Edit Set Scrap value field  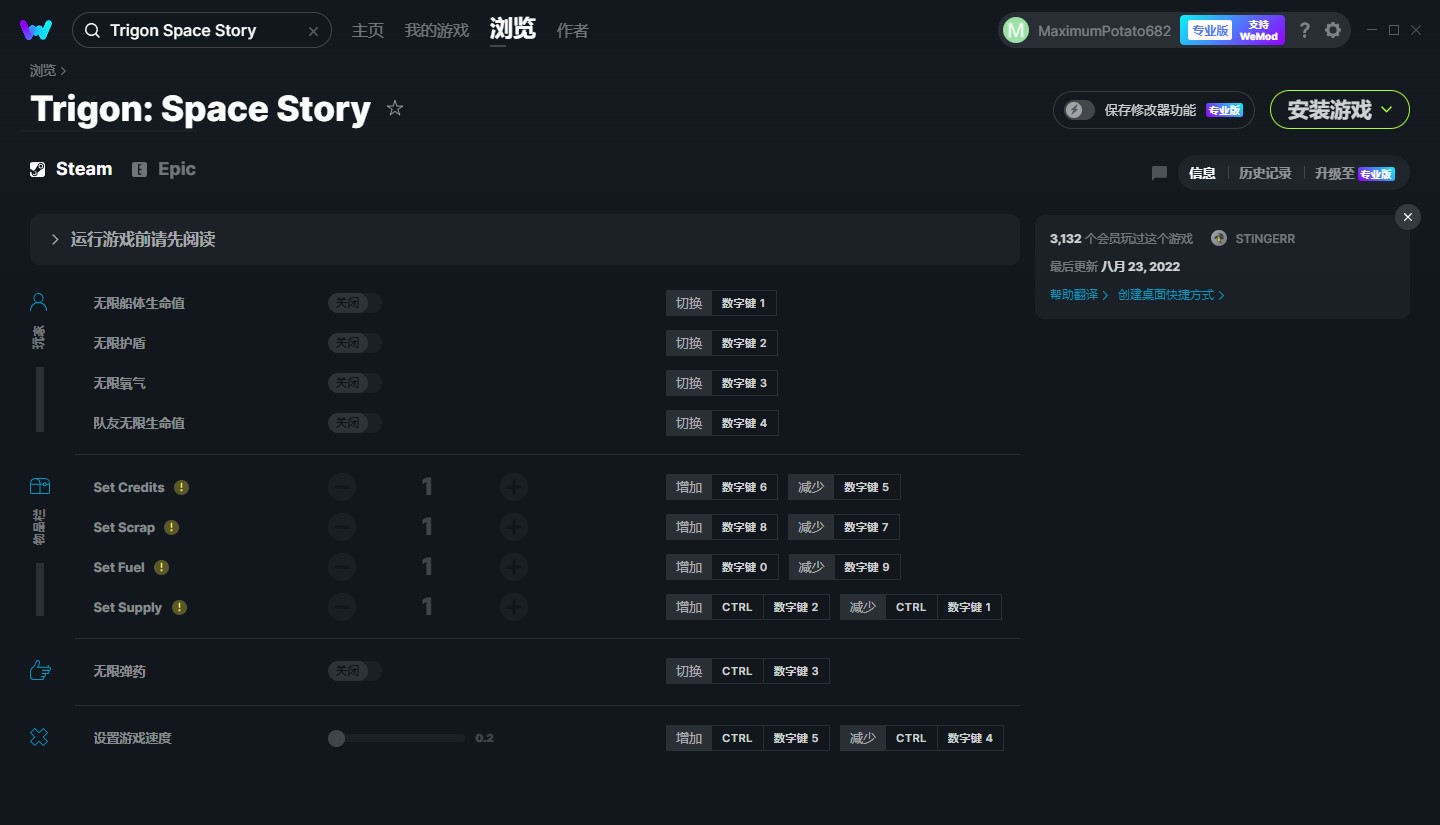click(427, 527)
